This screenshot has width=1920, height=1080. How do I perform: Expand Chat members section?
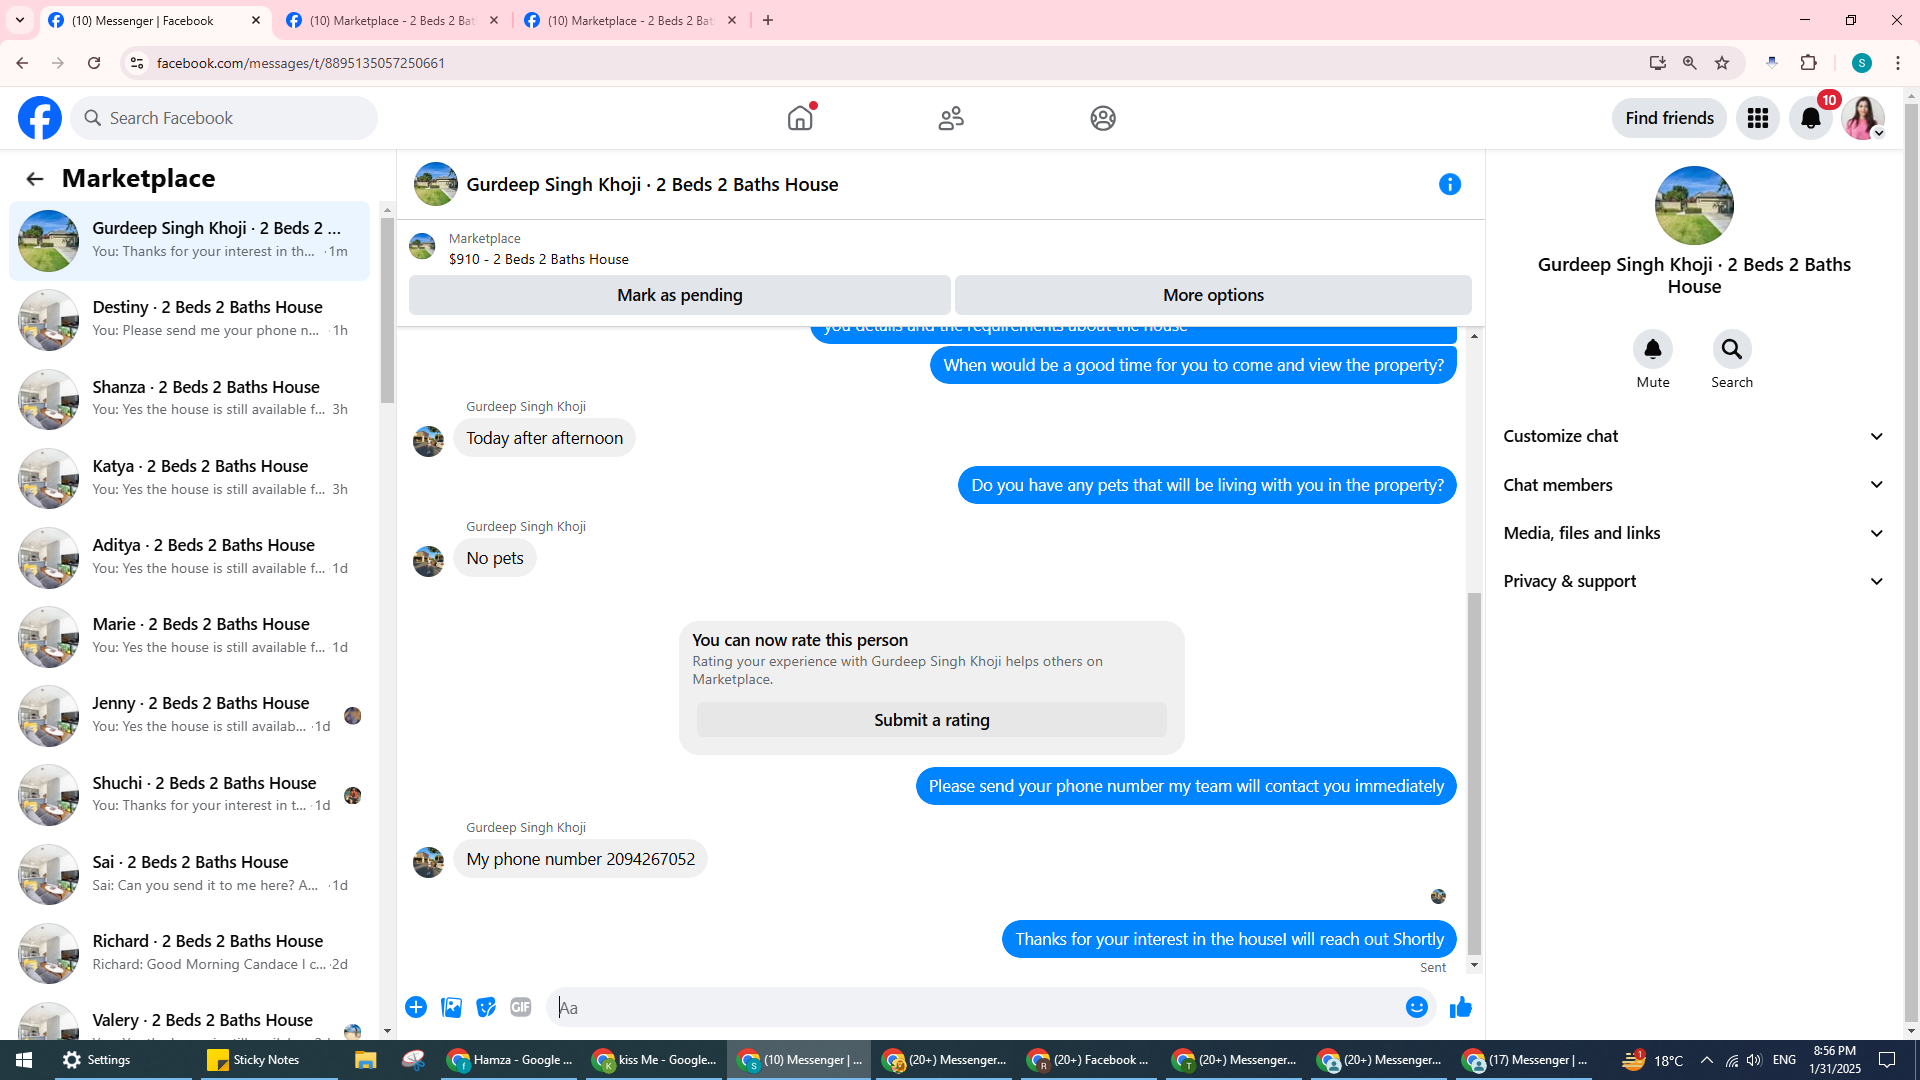(x=1694, y=485)
